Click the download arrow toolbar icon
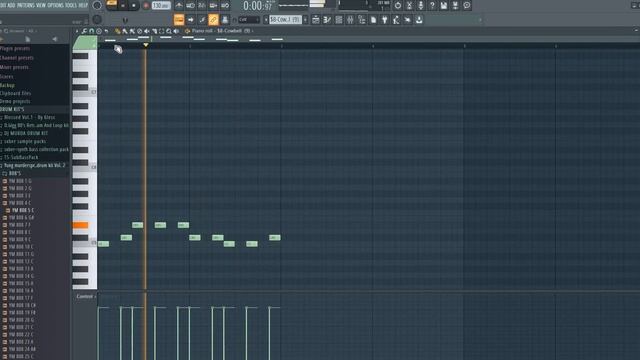This screenshot has height=360, width=640. click(x=419, y=20)
